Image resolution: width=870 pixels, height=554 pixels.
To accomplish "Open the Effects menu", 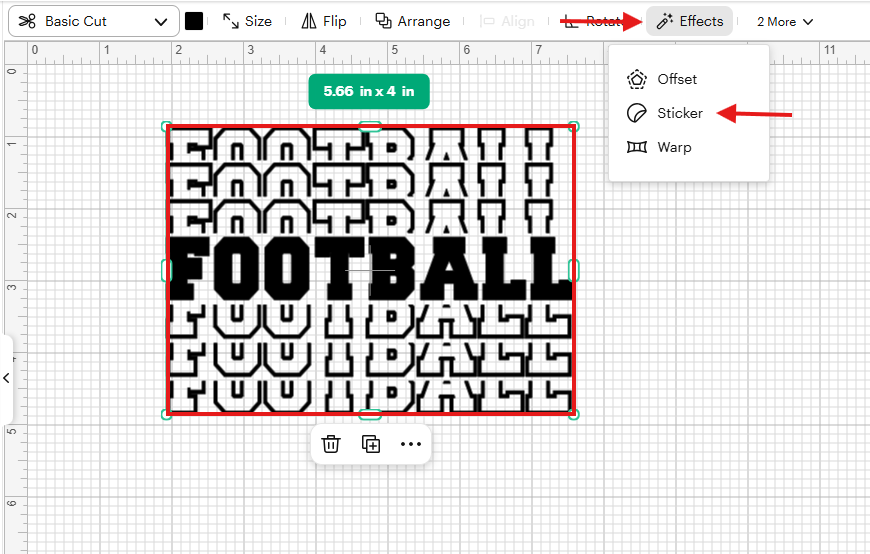I will pos(690,22).
